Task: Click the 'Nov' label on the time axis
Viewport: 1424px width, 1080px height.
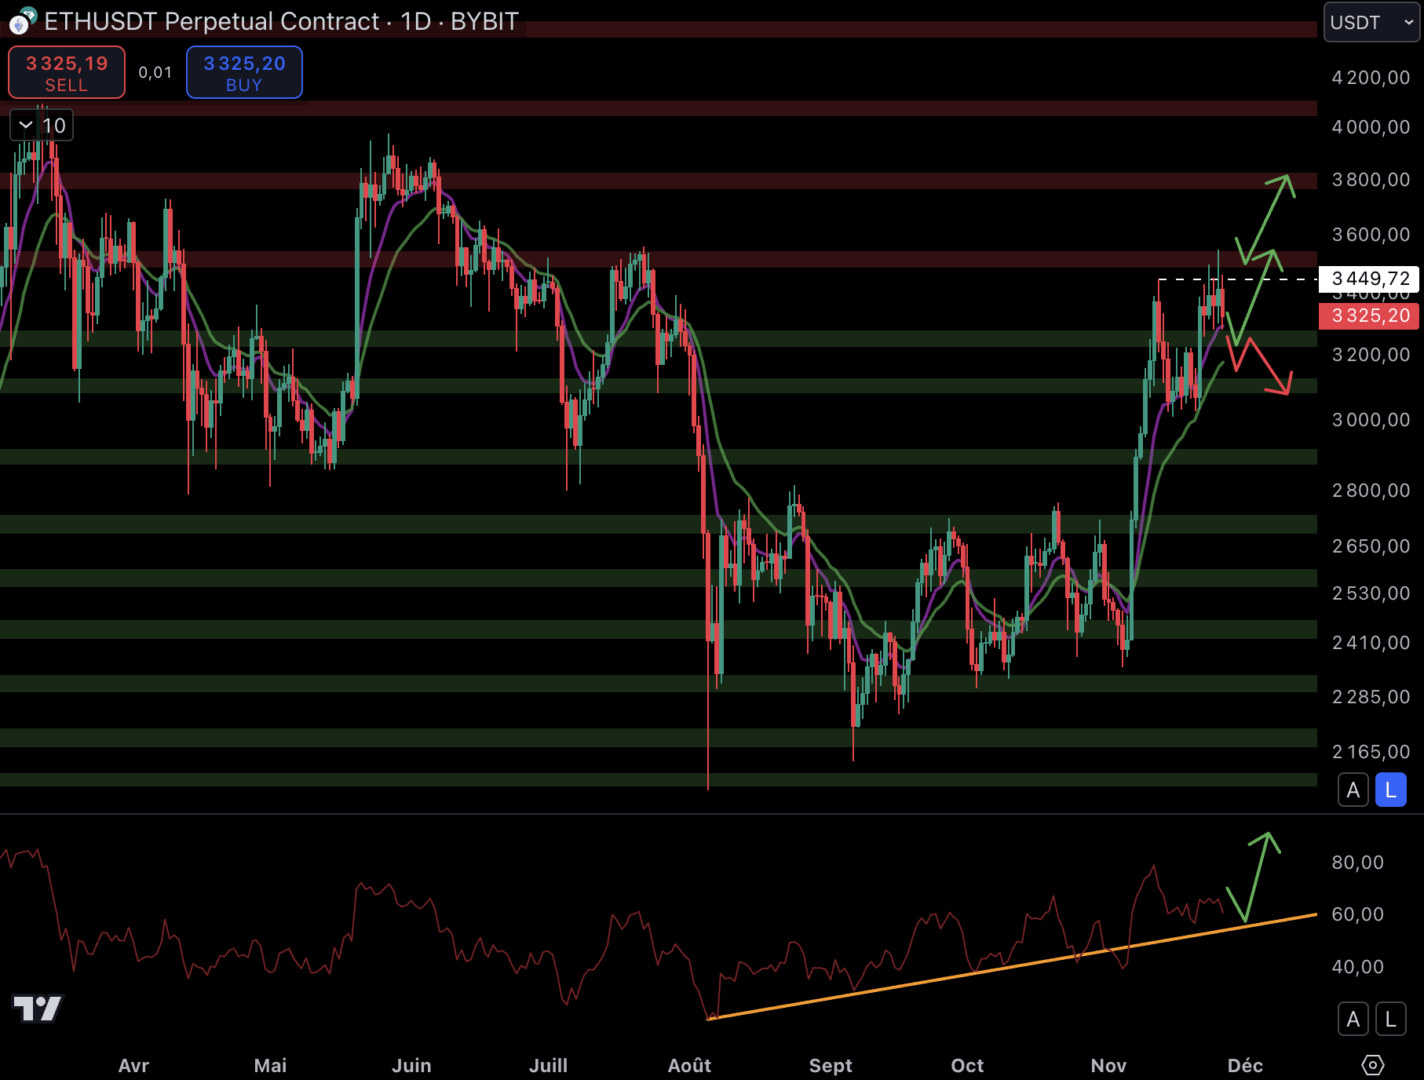Action: [x=1108, y=1065]
